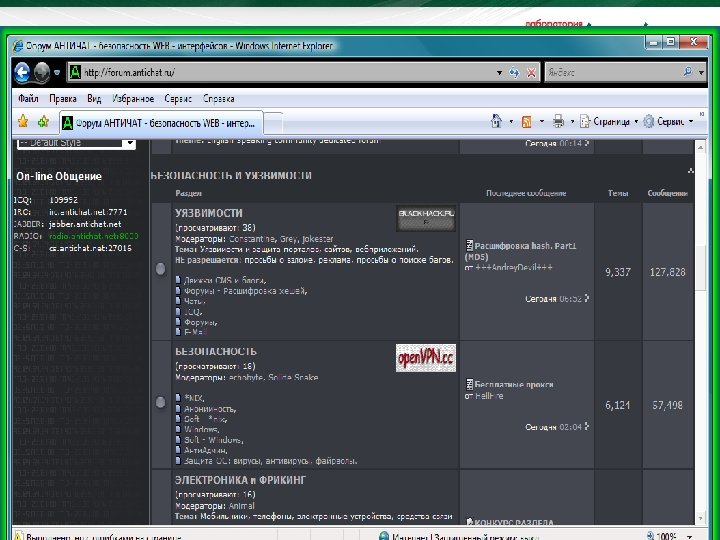The width and height of the screenshot is (720, 540).
Task: Click БЕЗОПАСНОСТЬ forum status icon
Action: coord(160,402)
